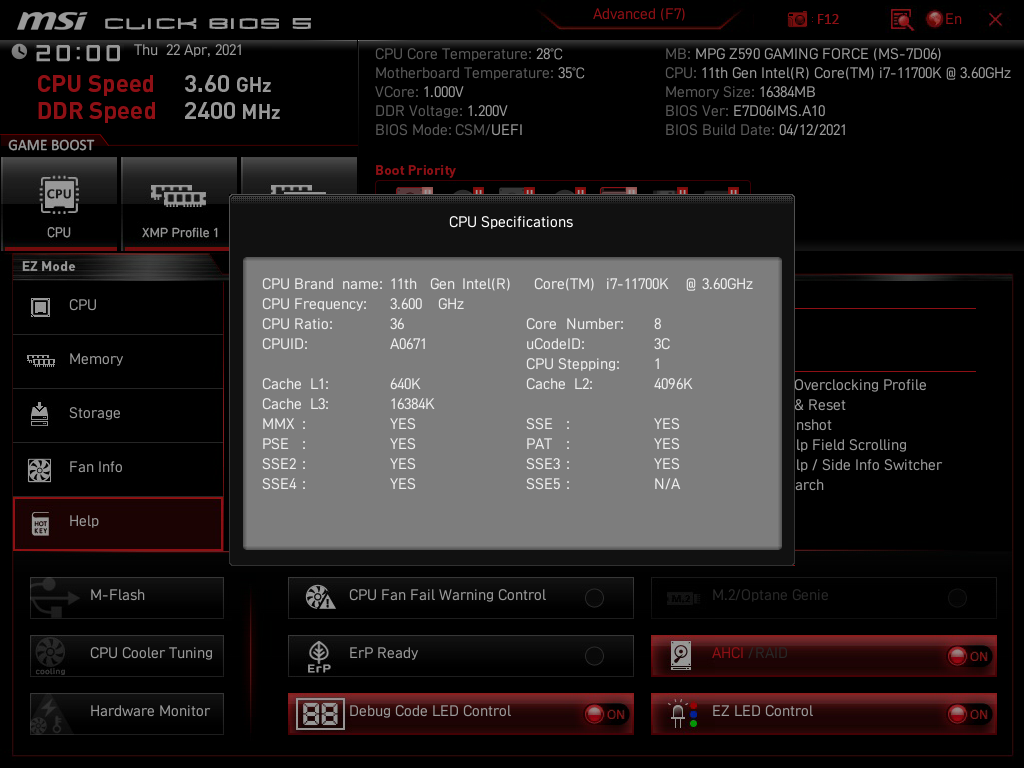Screen dimensions: 1024x768
Task: Click the Help hot key icon
Action: coord(40,524)
